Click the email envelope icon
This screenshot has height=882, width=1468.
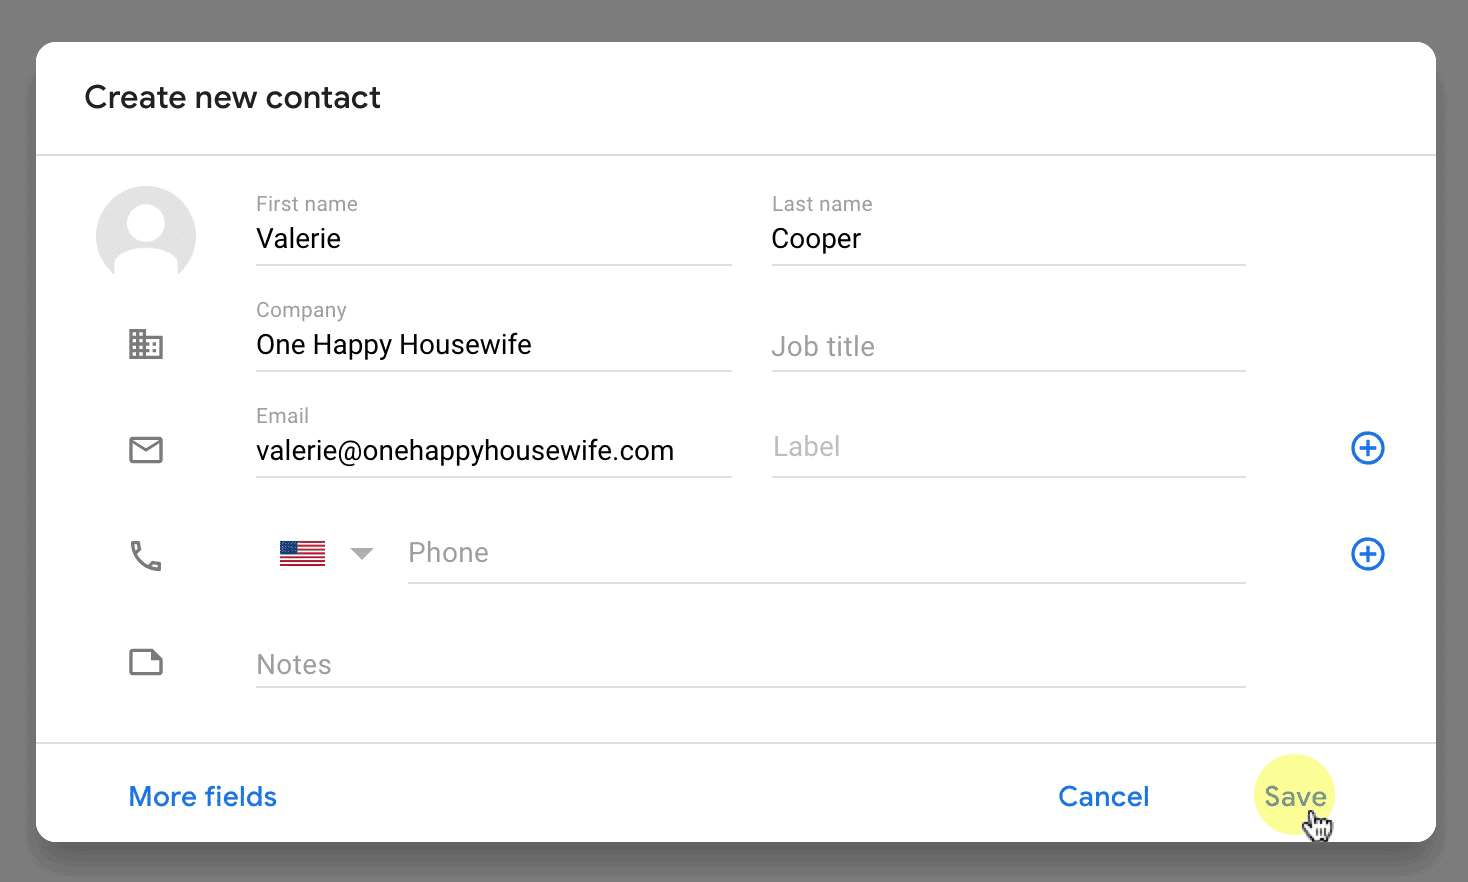point(146,450)
